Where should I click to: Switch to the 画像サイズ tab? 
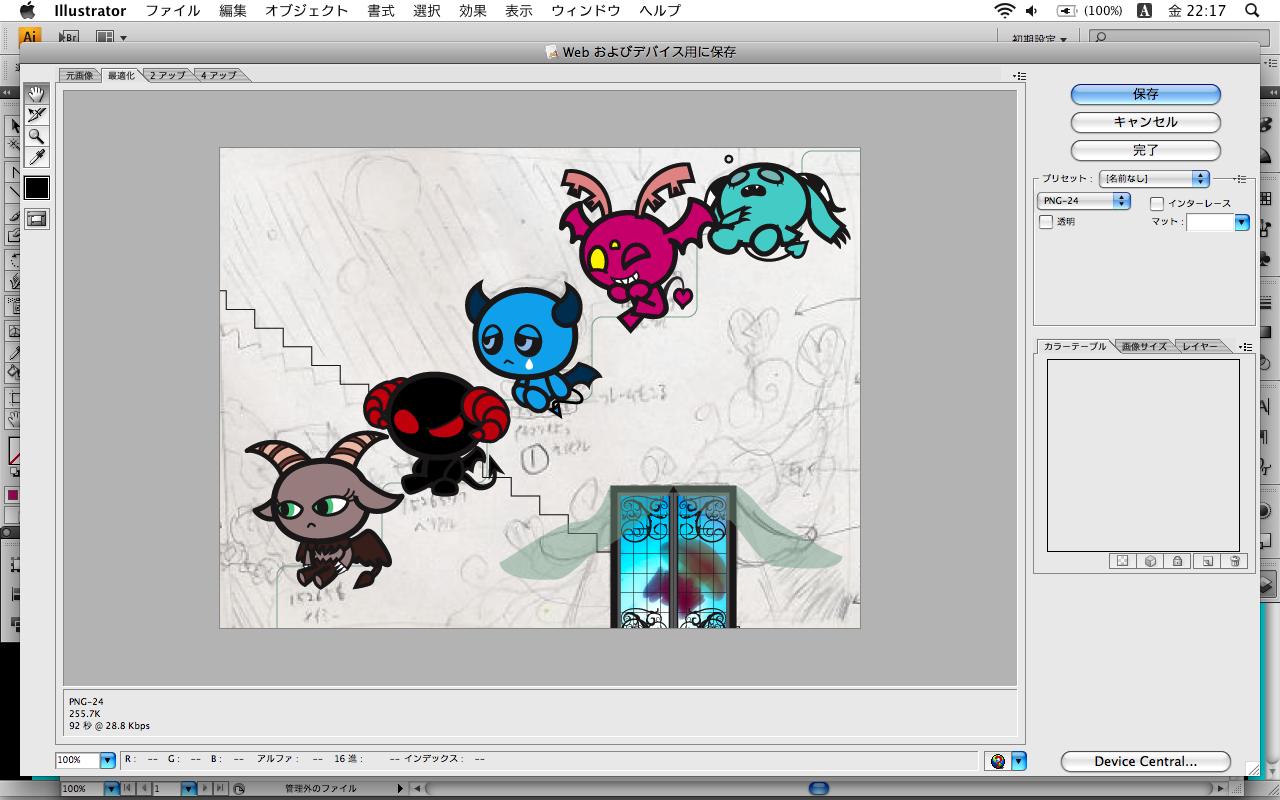pos(1143,347)
